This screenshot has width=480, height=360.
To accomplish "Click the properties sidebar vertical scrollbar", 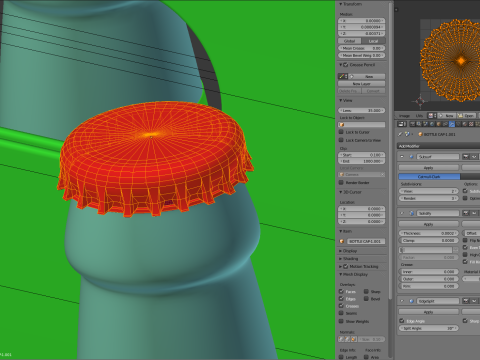I will pyautogui.click(x=391, y=150).
